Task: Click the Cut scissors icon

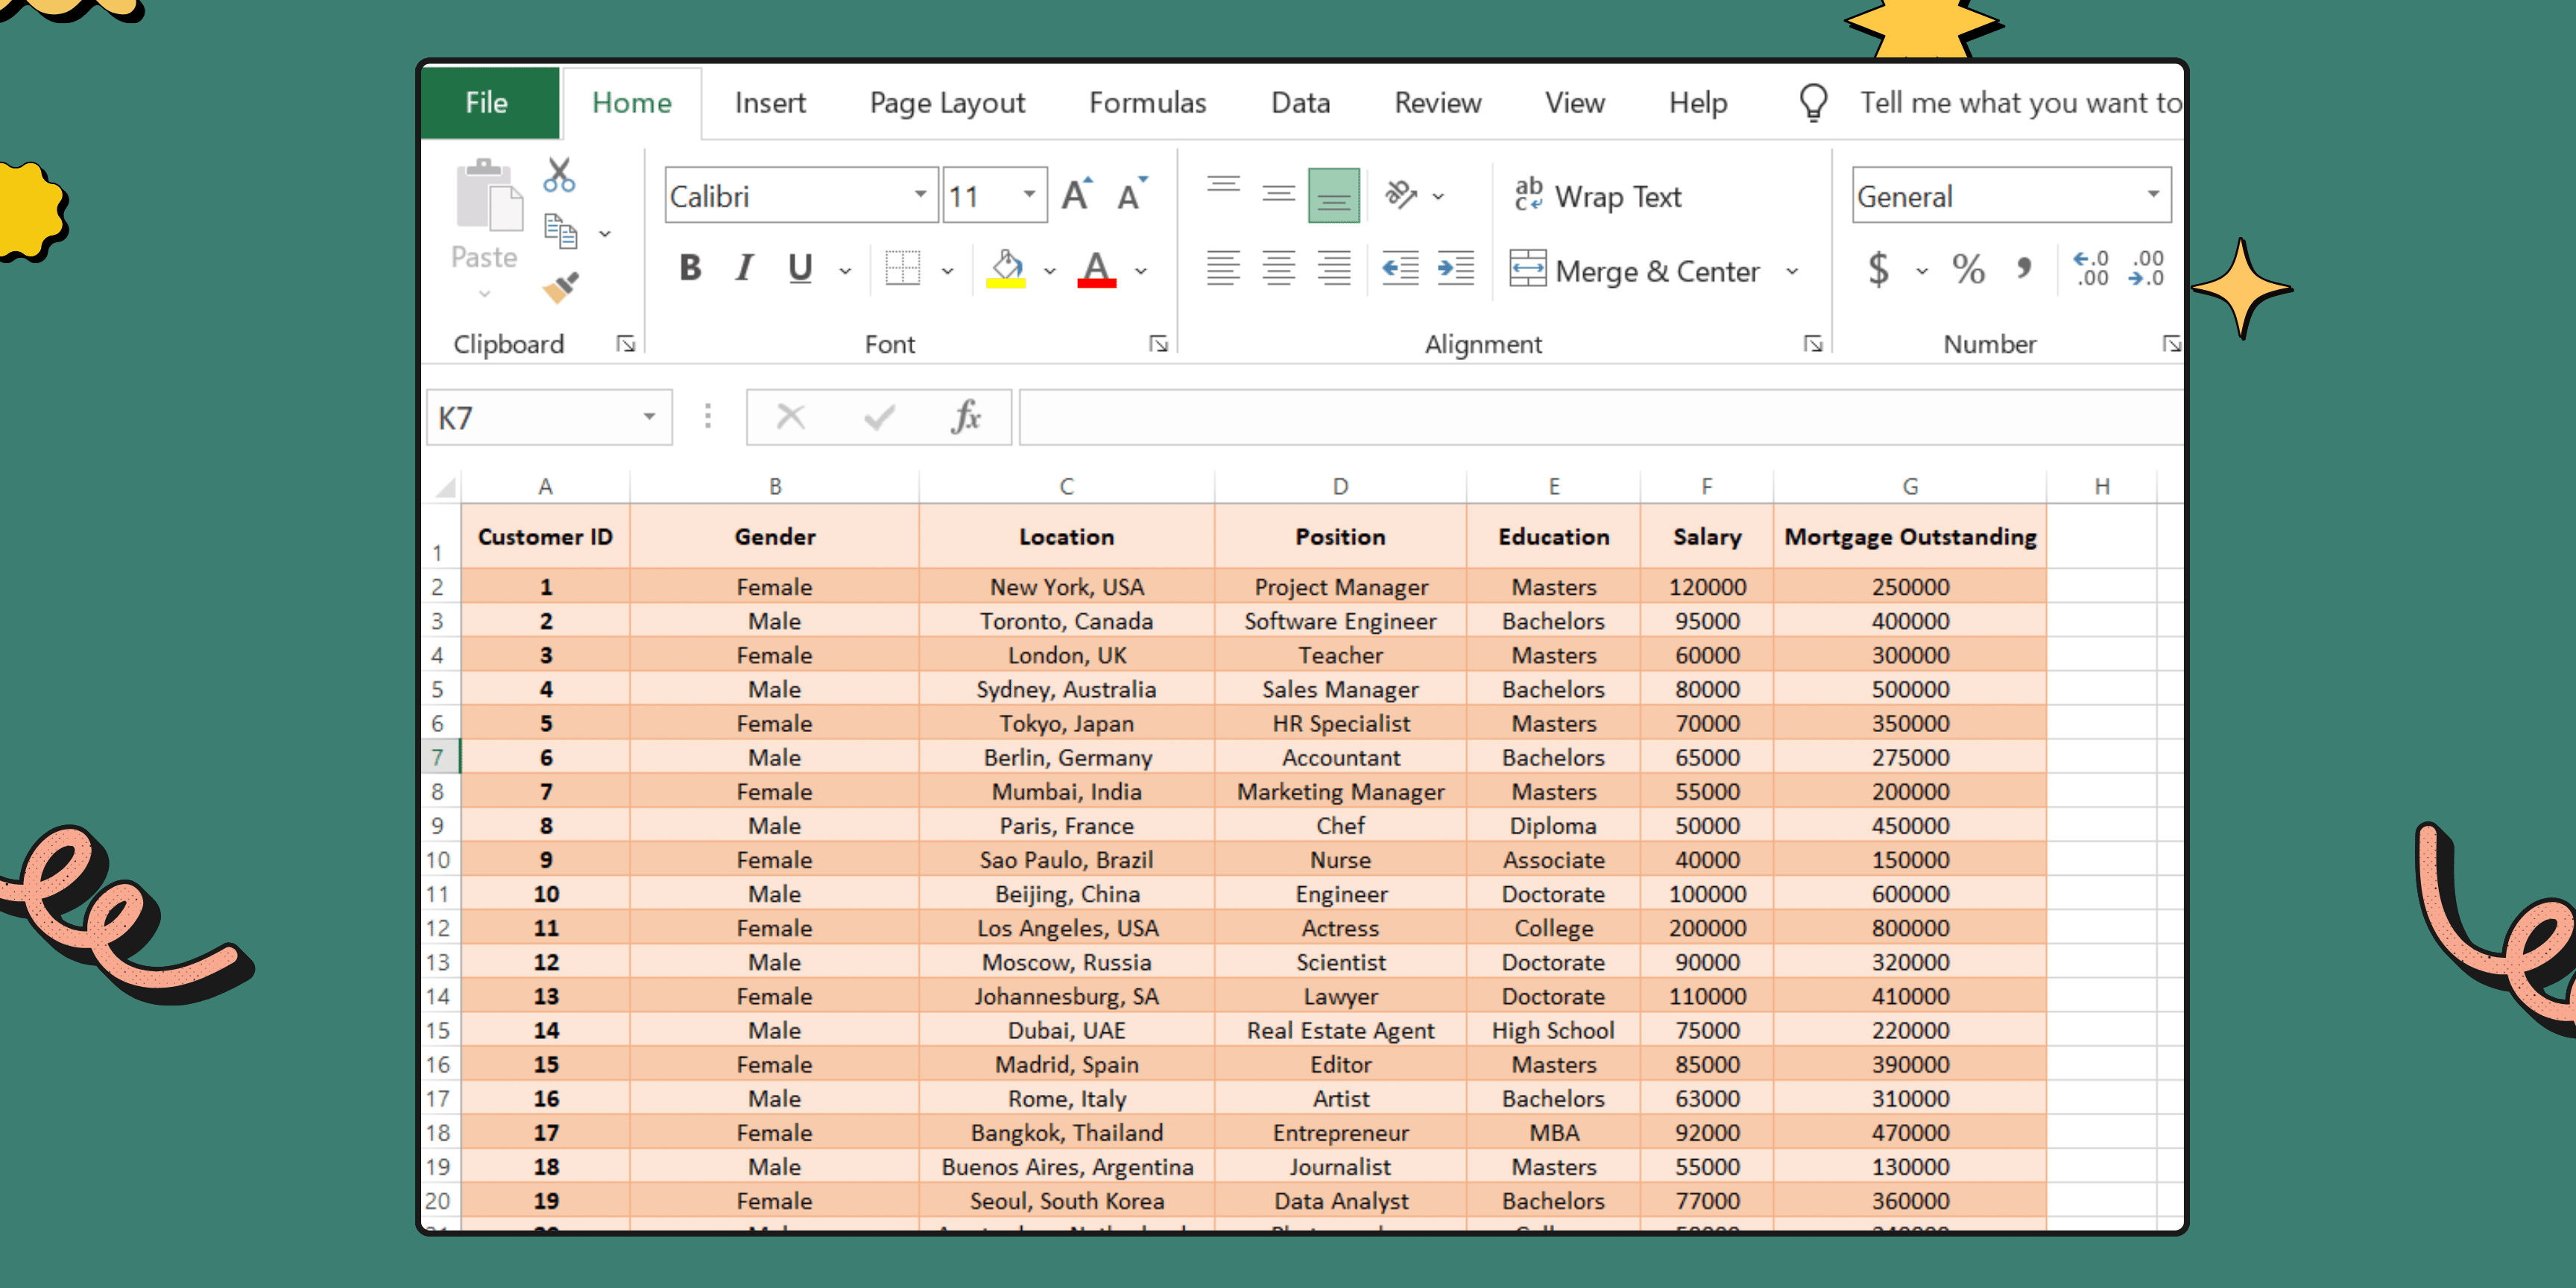Action: pyautogui.click(x=559, y=175)
